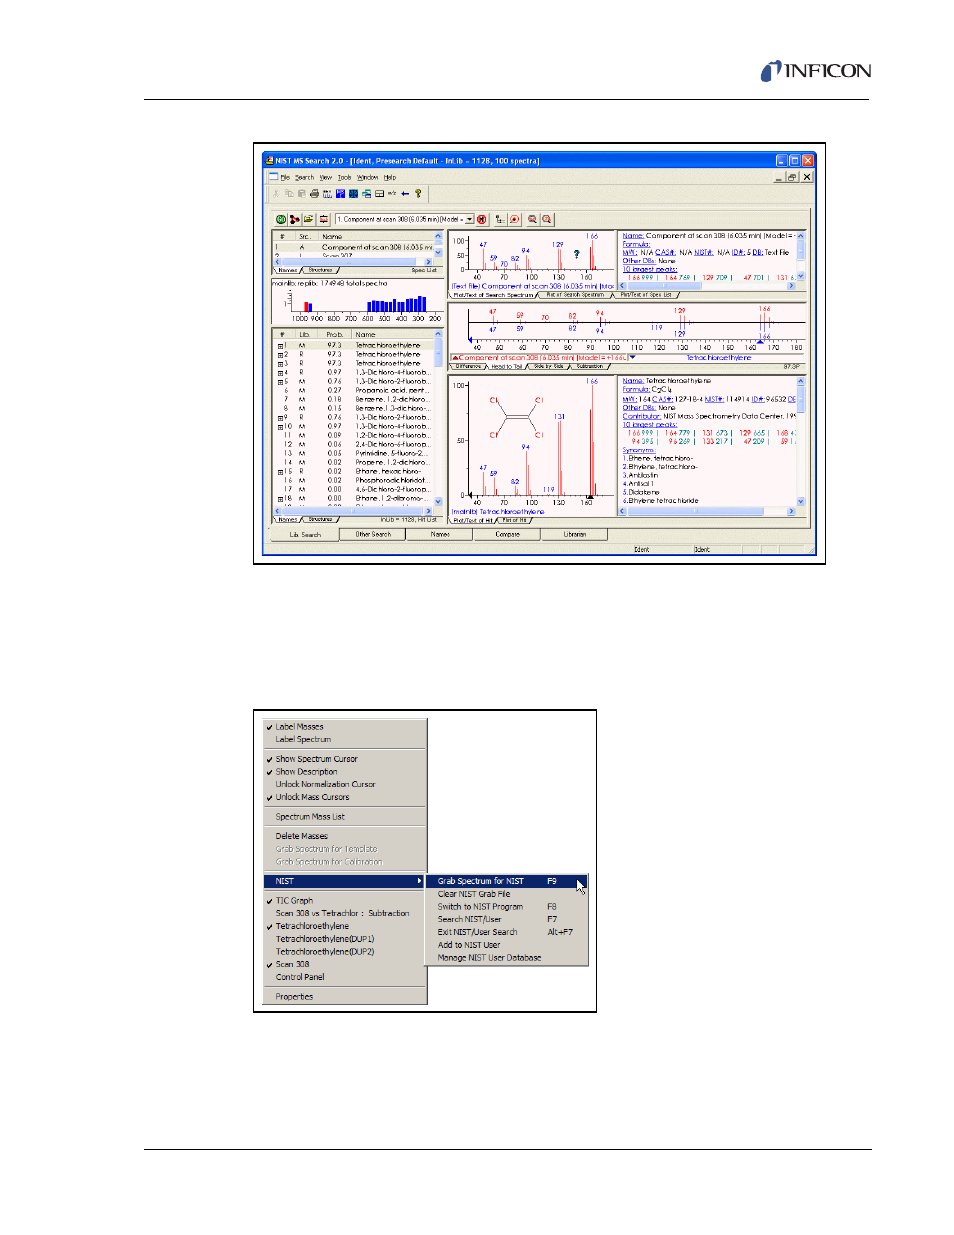
Task: Expand hit list row 5 plus box
Action: pyautogui.click(x=280, y=381)
